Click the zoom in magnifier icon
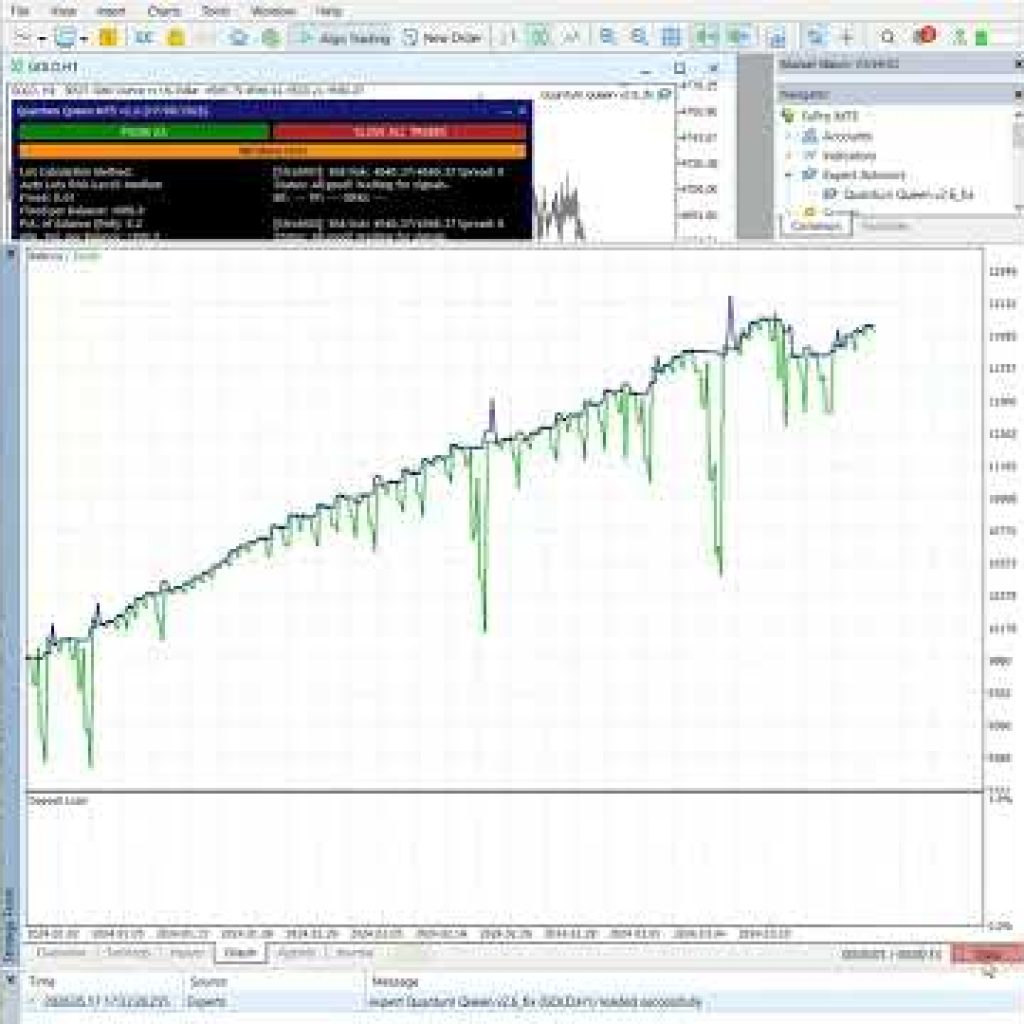The width and height of the screenshot is (1024, 1024). pyautogui.click(x=607, y=37)
